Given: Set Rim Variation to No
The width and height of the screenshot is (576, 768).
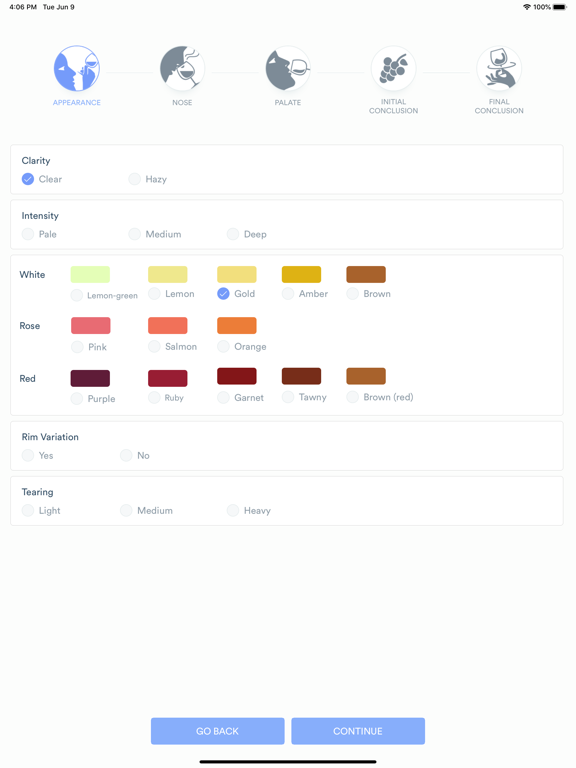Looking at the screenshot, I should pos(126,456).
